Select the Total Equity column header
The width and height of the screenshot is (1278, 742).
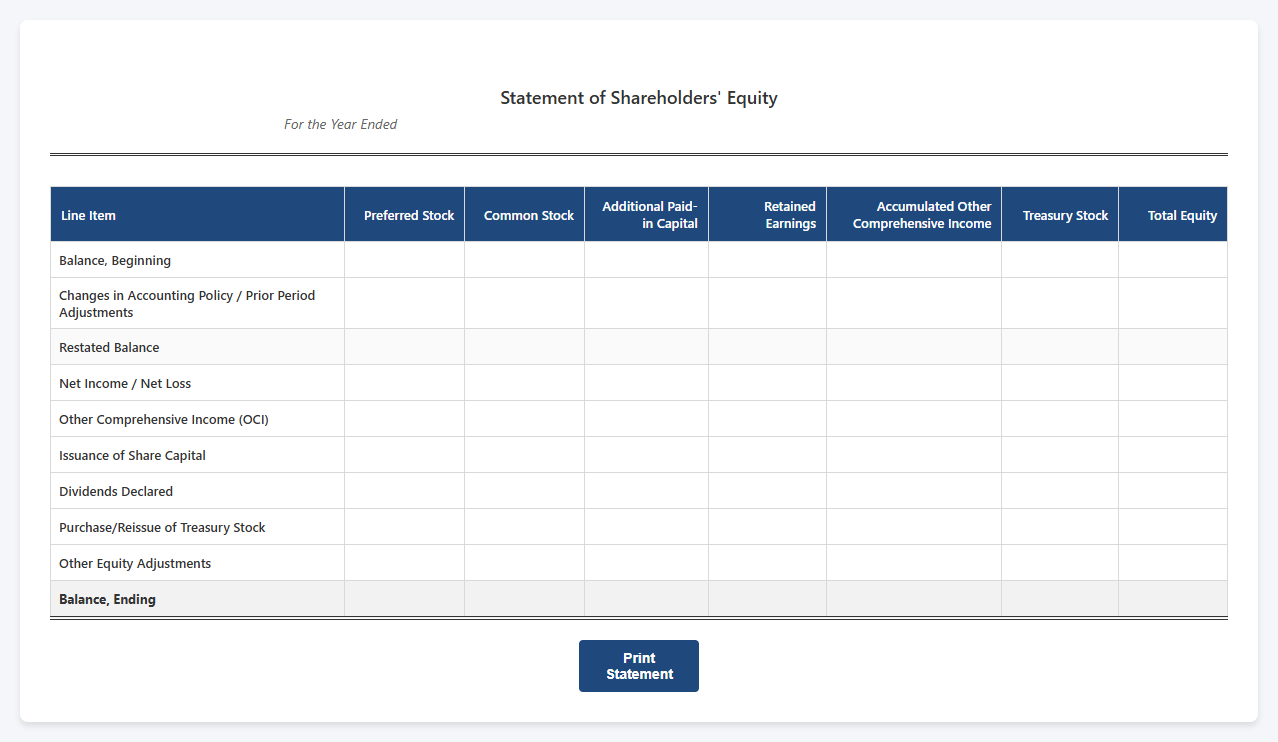(x=1173, y=215)
